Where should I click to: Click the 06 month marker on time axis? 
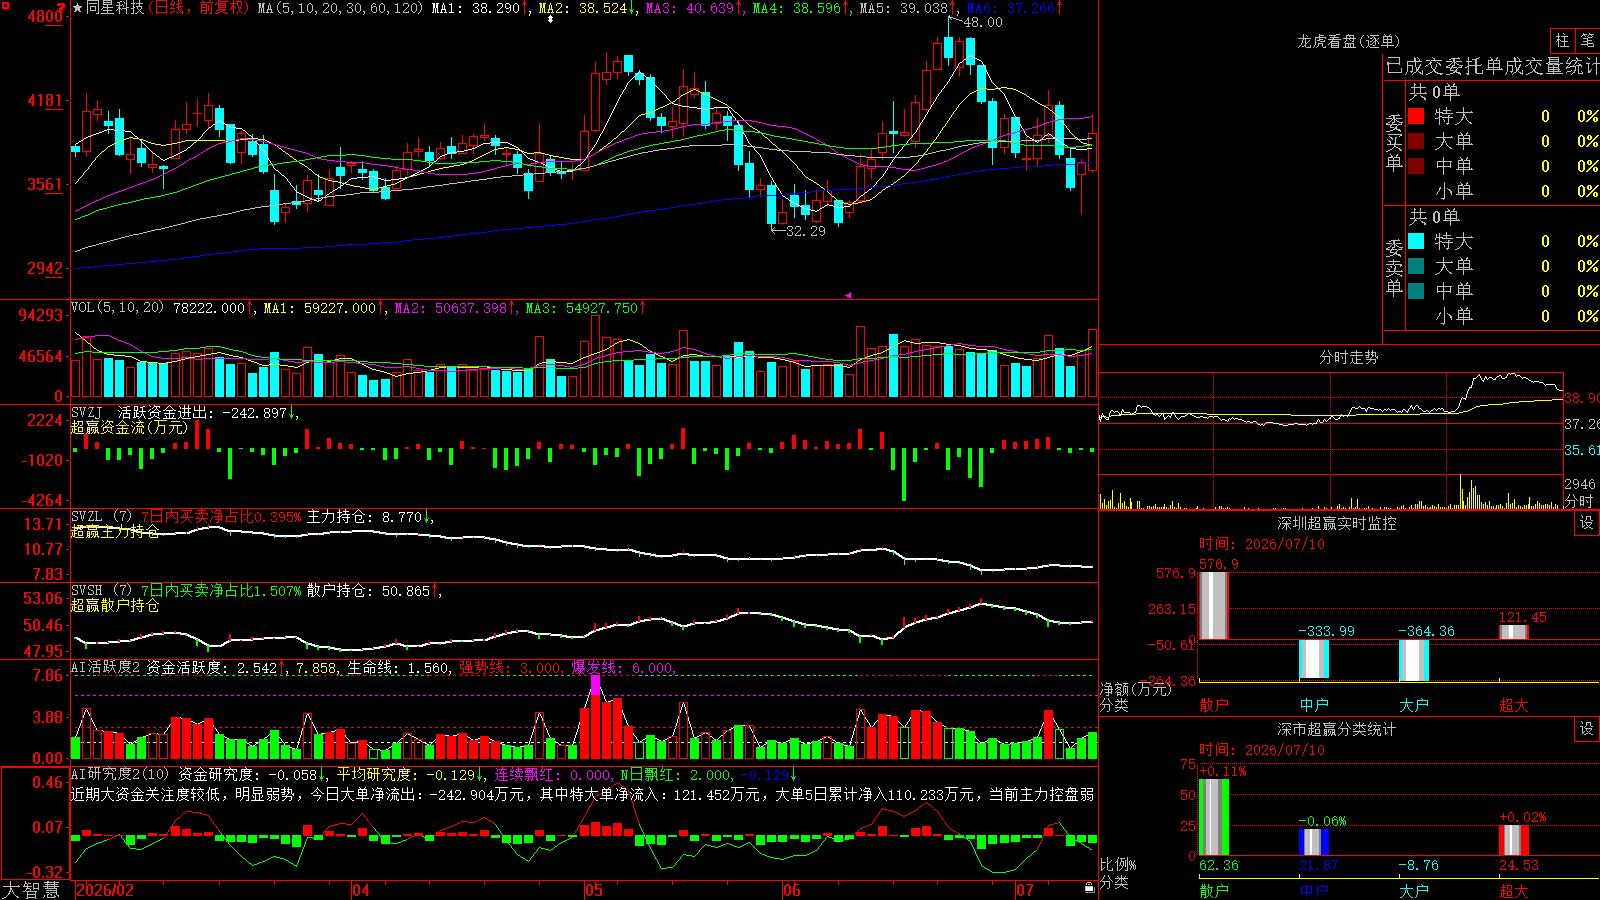click(x=792, y=890)
